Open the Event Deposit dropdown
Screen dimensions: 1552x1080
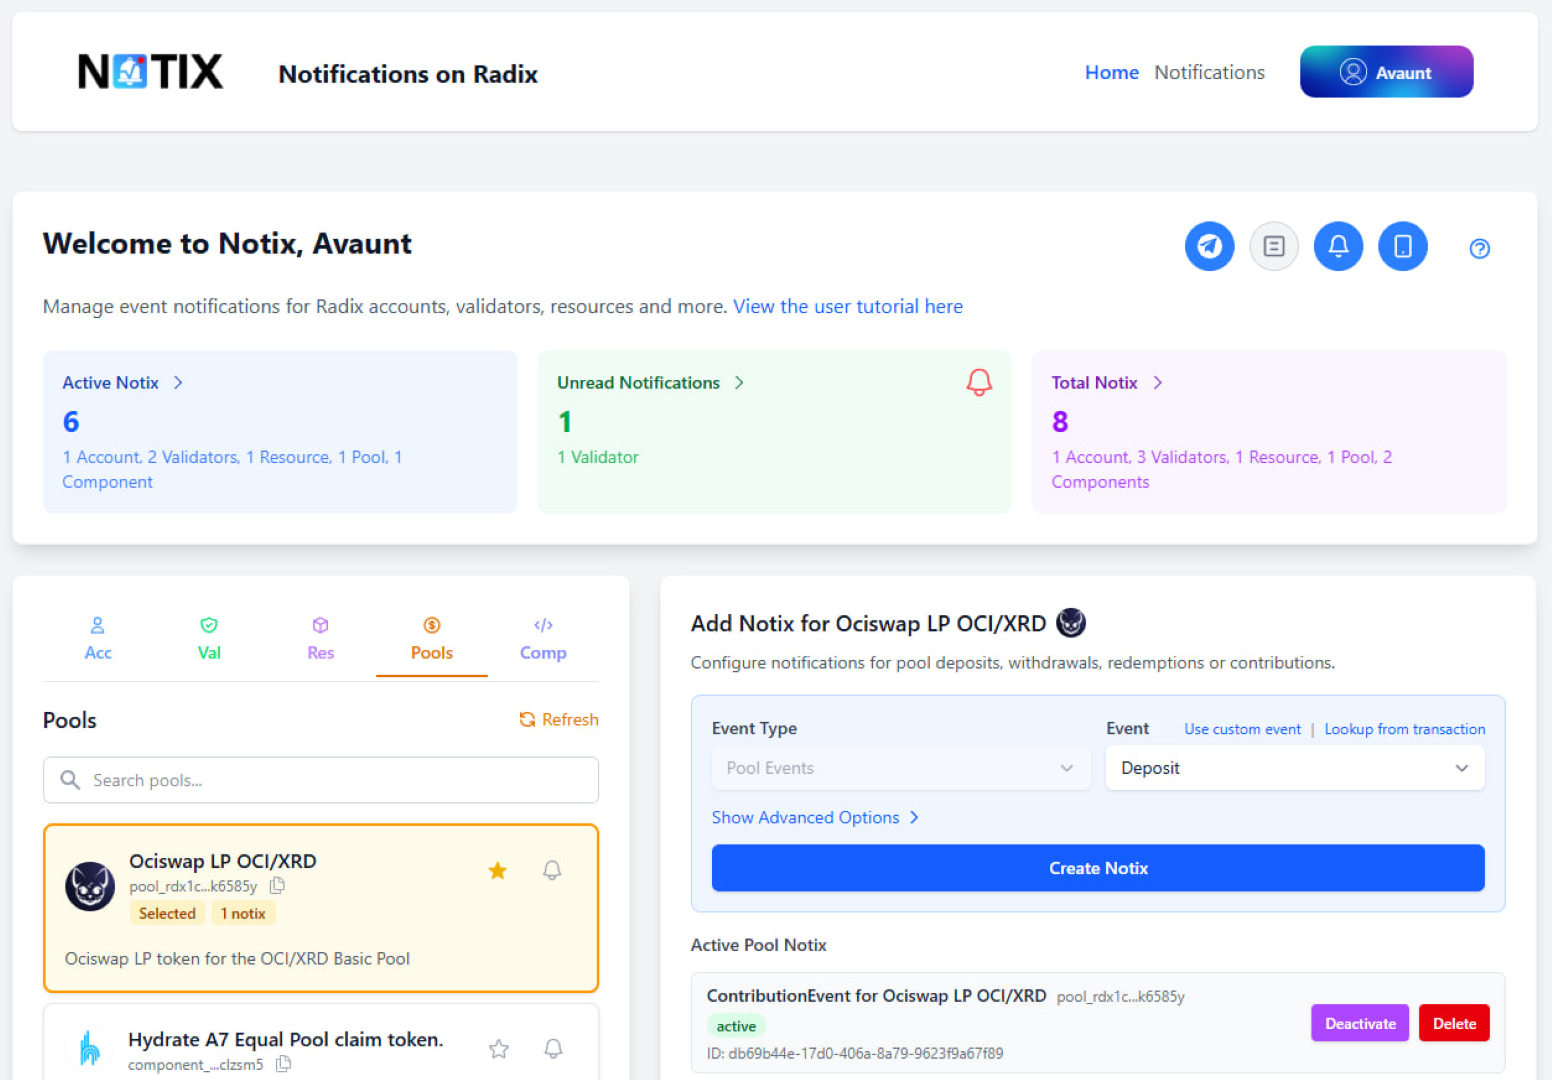pos(1295,768)
